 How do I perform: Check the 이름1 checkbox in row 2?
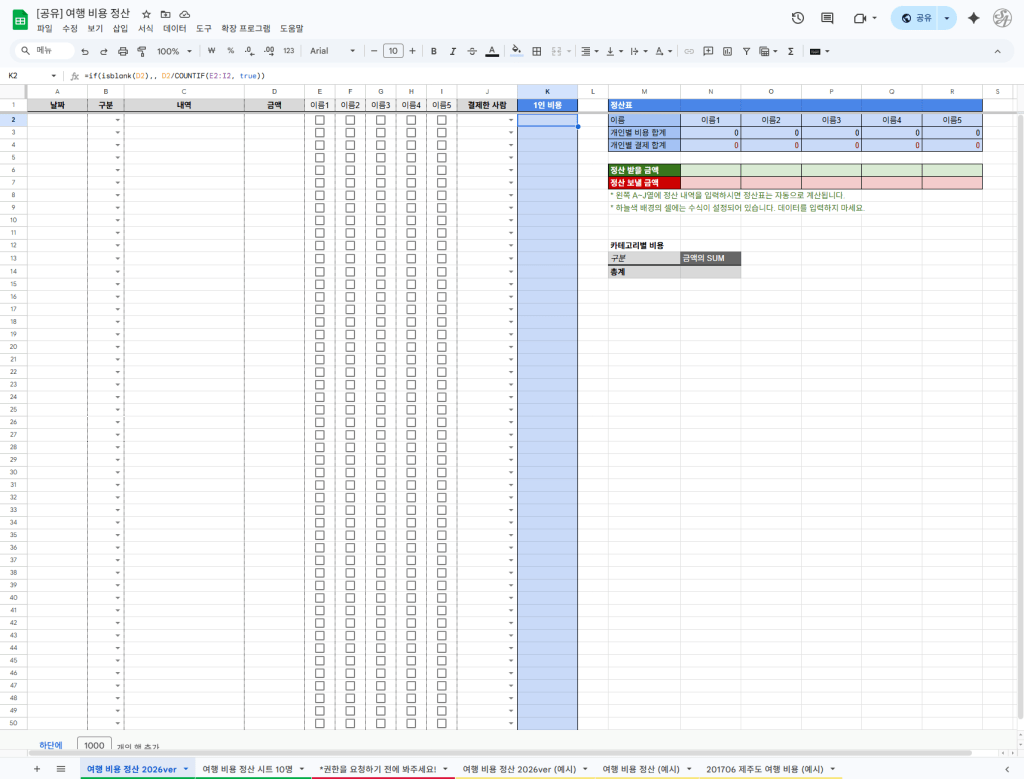point(320,120)
